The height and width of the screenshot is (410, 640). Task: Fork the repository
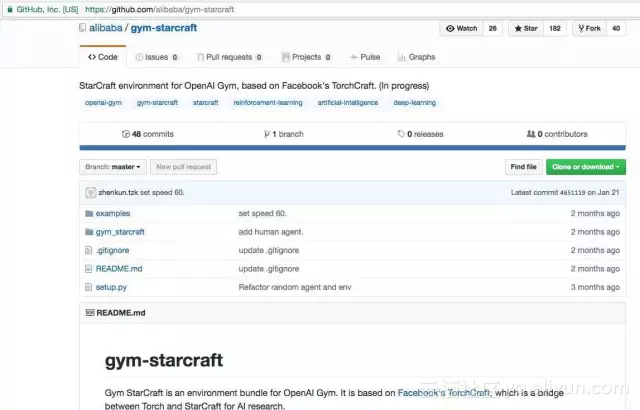pos(589,29)
